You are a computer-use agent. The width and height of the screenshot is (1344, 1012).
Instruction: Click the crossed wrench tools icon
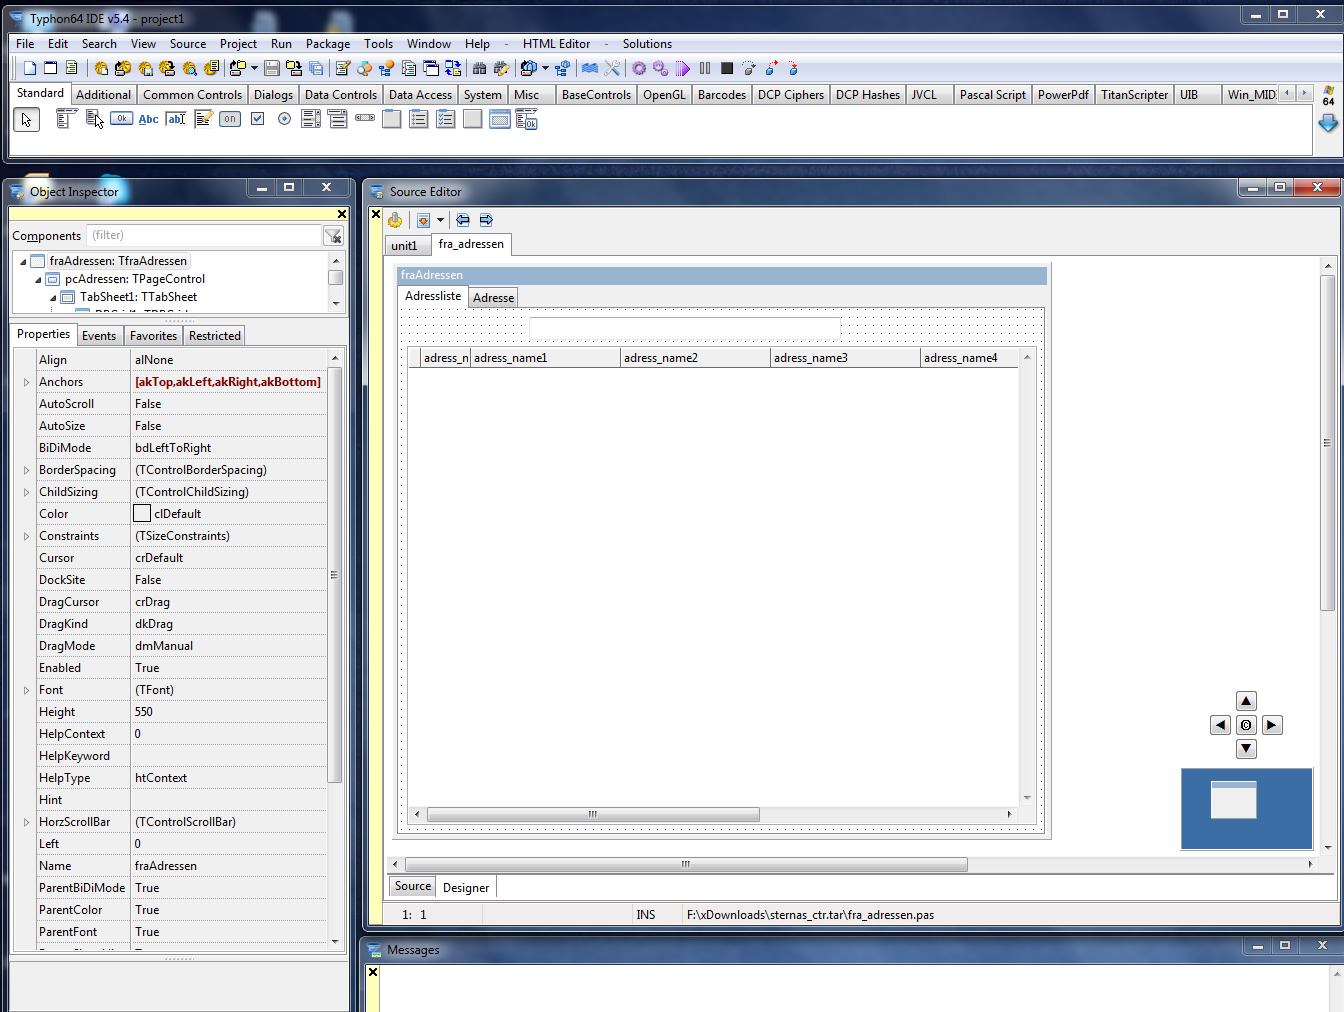[x=612, y=68]
